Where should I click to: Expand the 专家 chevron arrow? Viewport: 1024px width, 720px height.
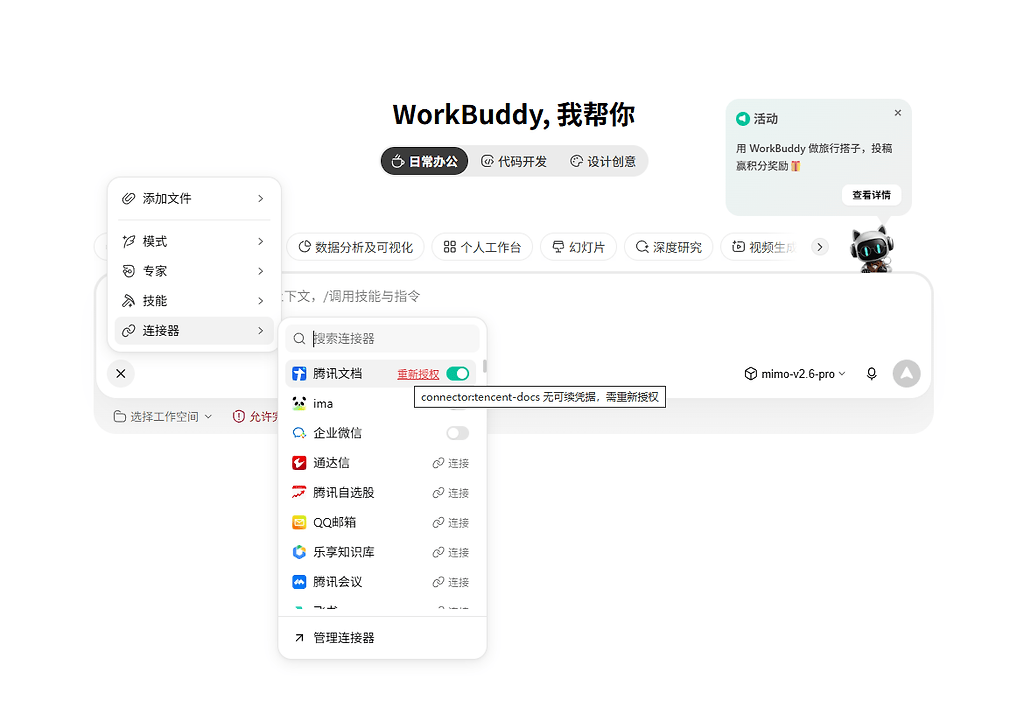[x=261, y=271]
